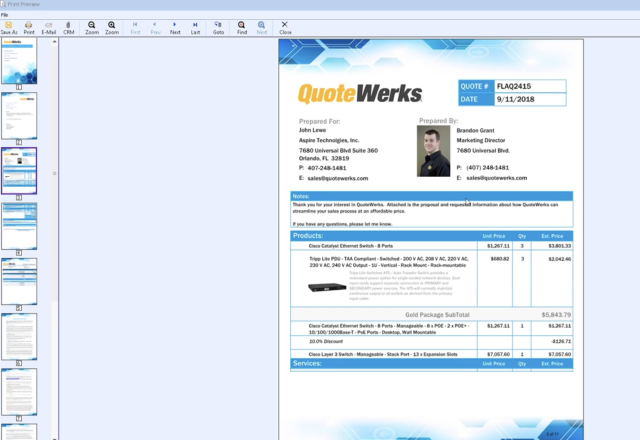Viewport: 640px width, 440px height.
Task: Send the document via the E-Mail icon
Action: (x=49, y=28)
